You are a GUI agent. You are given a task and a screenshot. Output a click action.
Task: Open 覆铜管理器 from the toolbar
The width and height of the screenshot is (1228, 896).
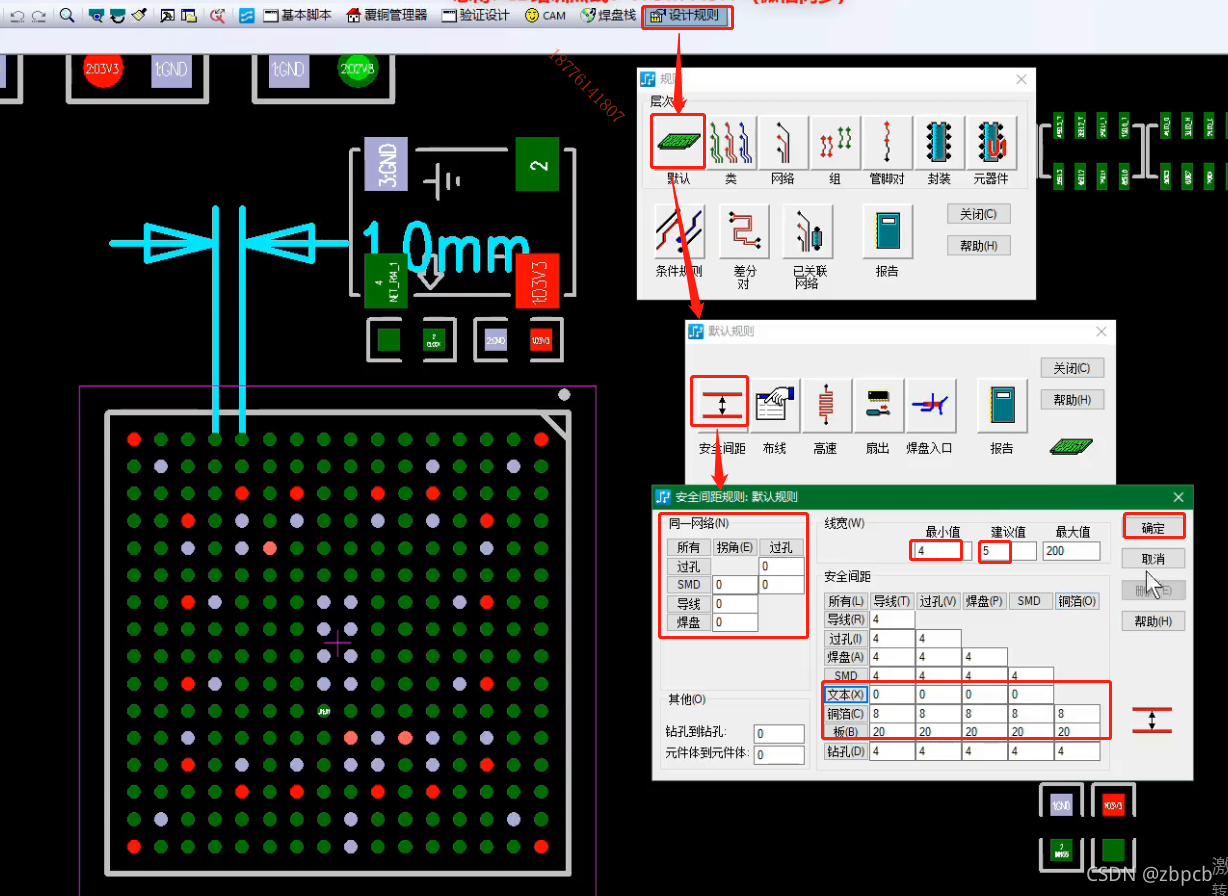(x=386, y=16)
